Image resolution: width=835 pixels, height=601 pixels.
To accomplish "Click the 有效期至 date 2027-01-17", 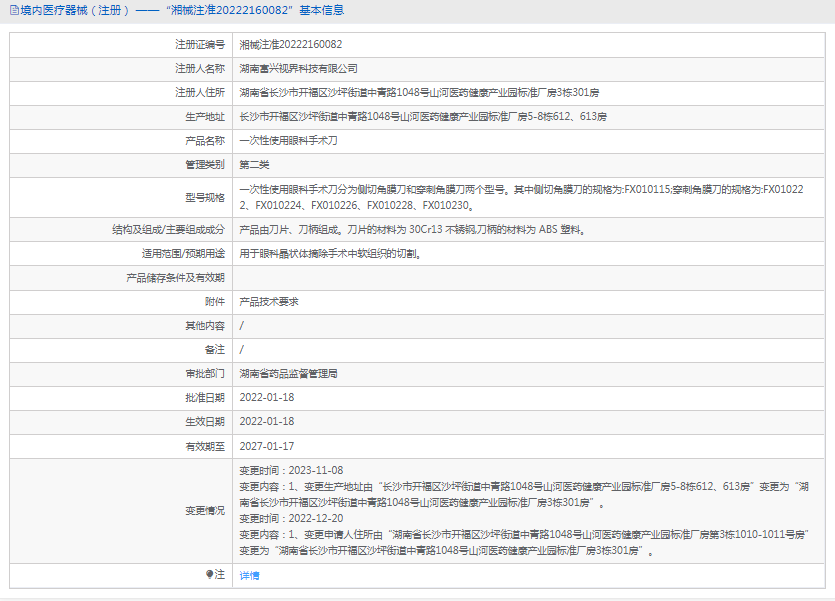I will click(x=267, y=446).
